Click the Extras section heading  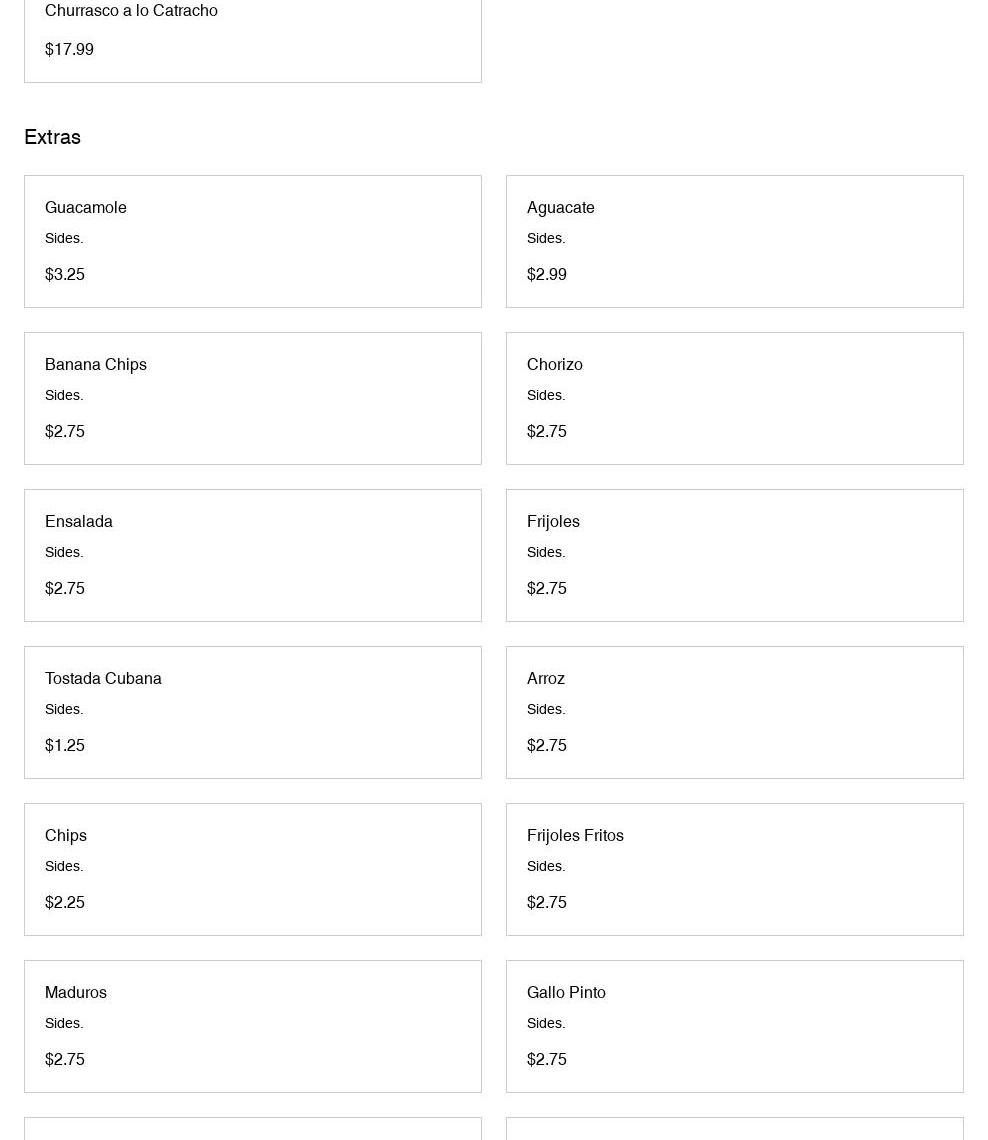click(53, 137)
